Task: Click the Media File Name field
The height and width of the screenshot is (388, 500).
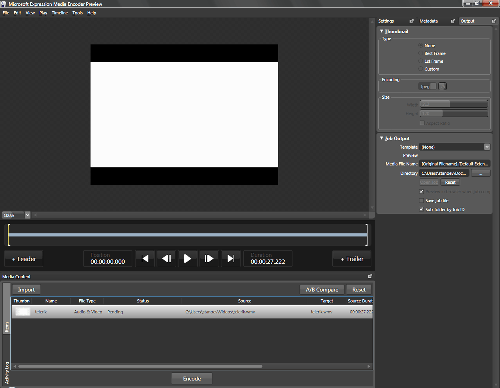Action: 455,164
